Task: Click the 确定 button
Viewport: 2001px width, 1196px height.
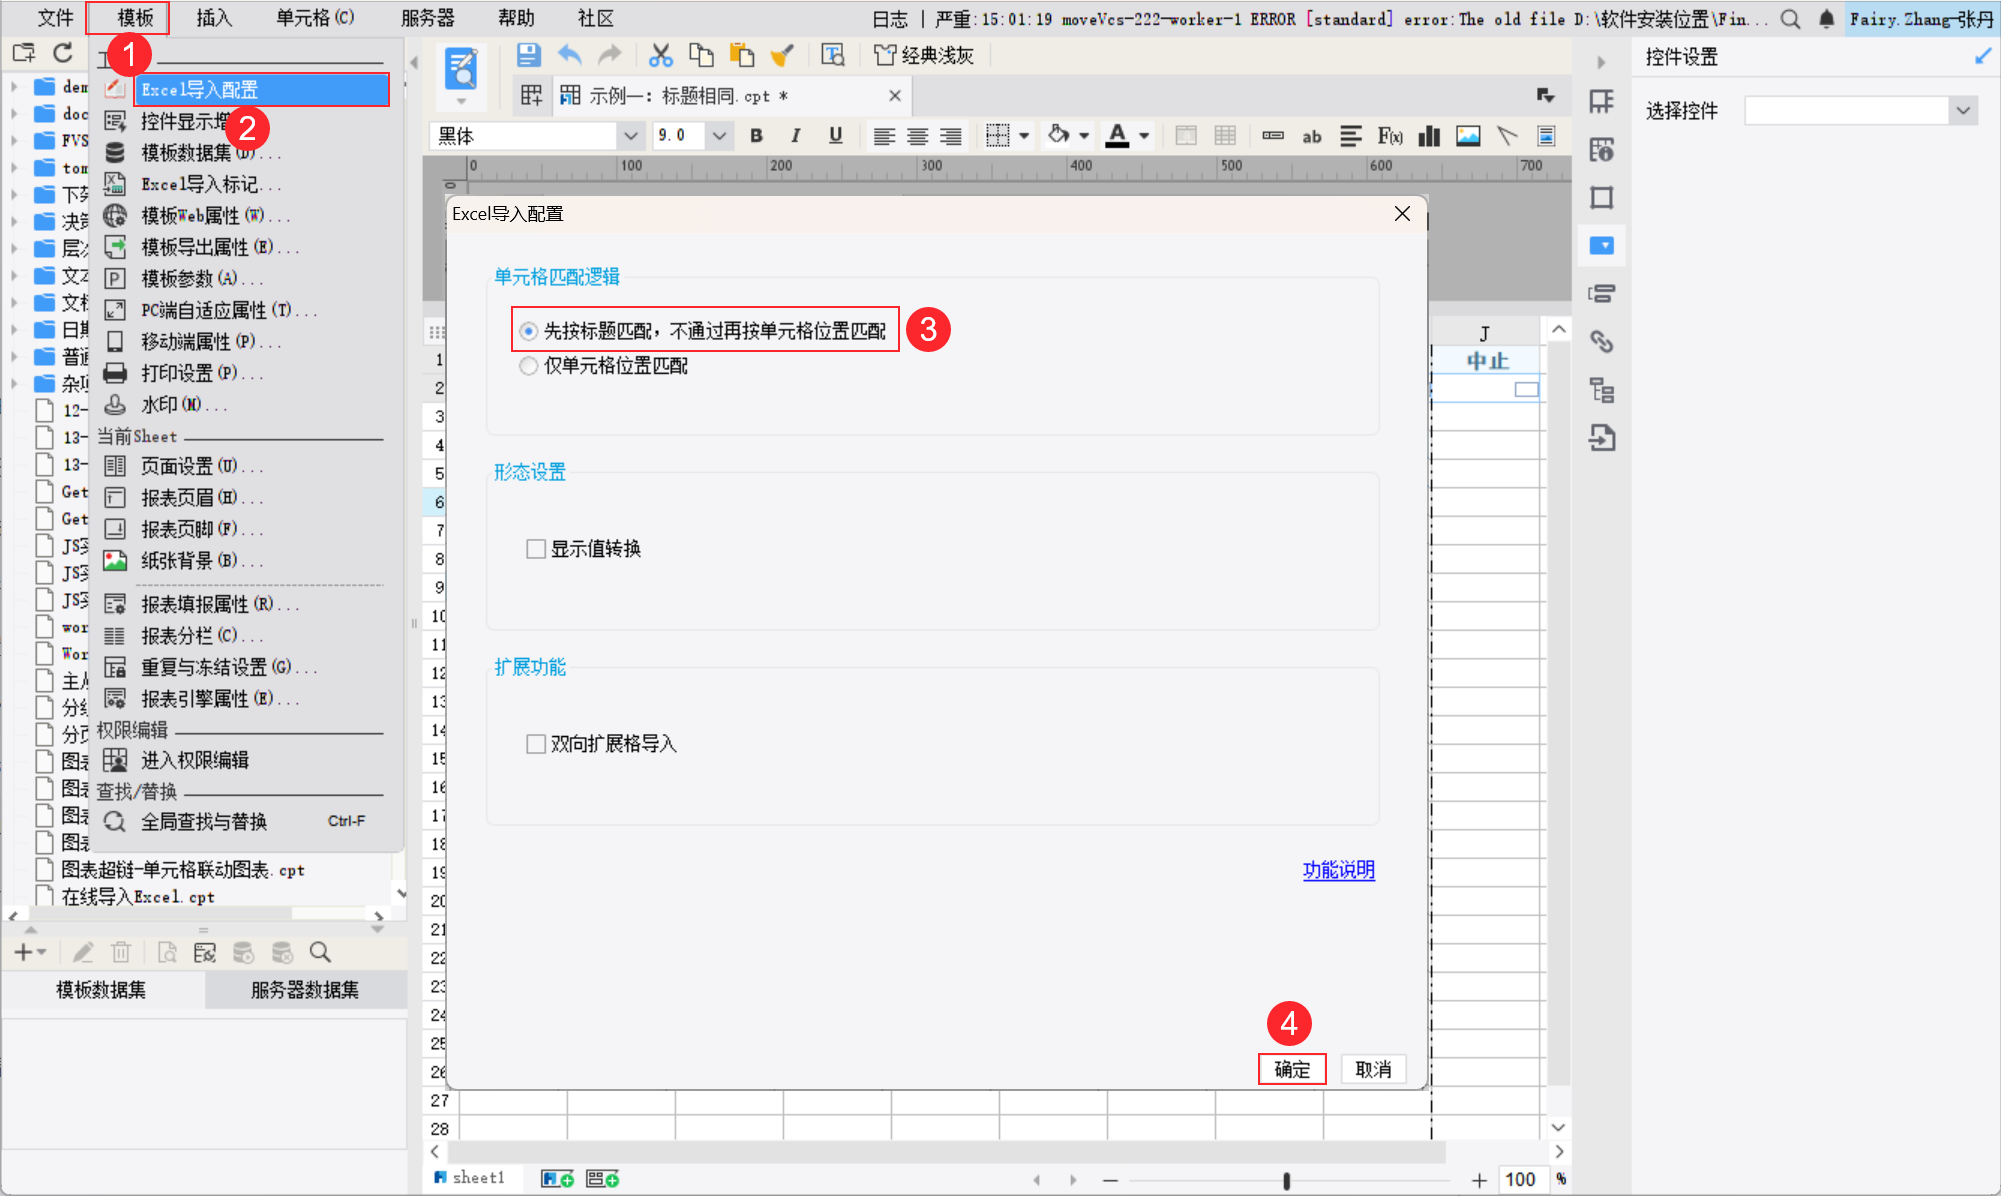Action: (1292, 1069)
